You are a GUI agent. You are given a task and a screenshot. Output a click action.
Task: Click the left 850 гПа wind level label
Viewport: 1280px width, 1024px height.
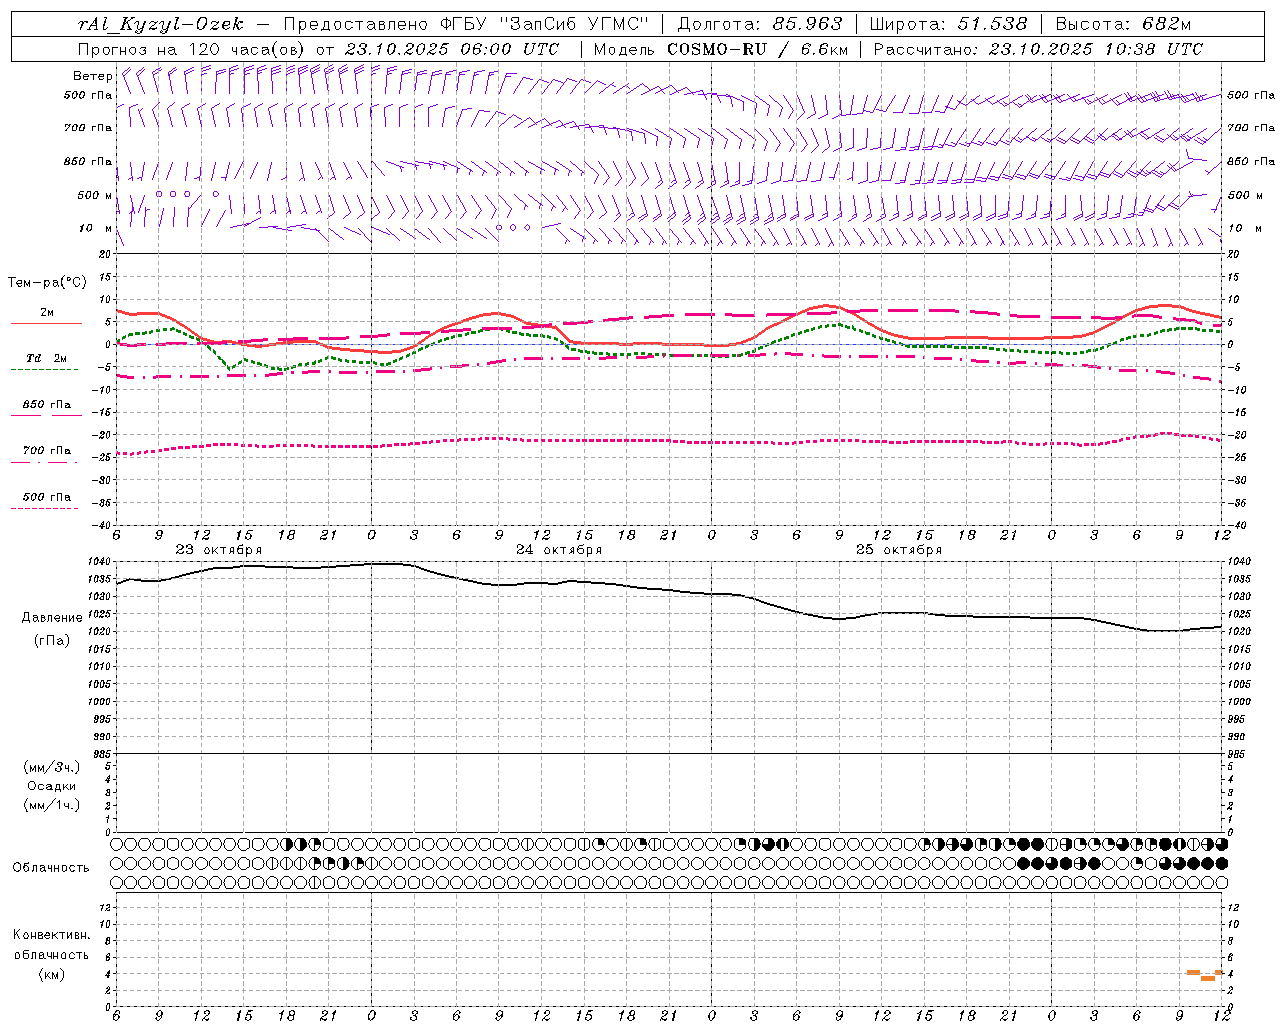click(88, 161)
